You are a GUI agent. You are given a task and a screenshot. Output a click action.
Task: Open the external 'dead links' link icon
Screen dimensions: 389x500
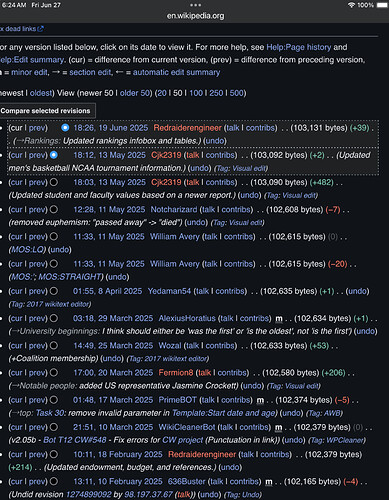[40, 29]
